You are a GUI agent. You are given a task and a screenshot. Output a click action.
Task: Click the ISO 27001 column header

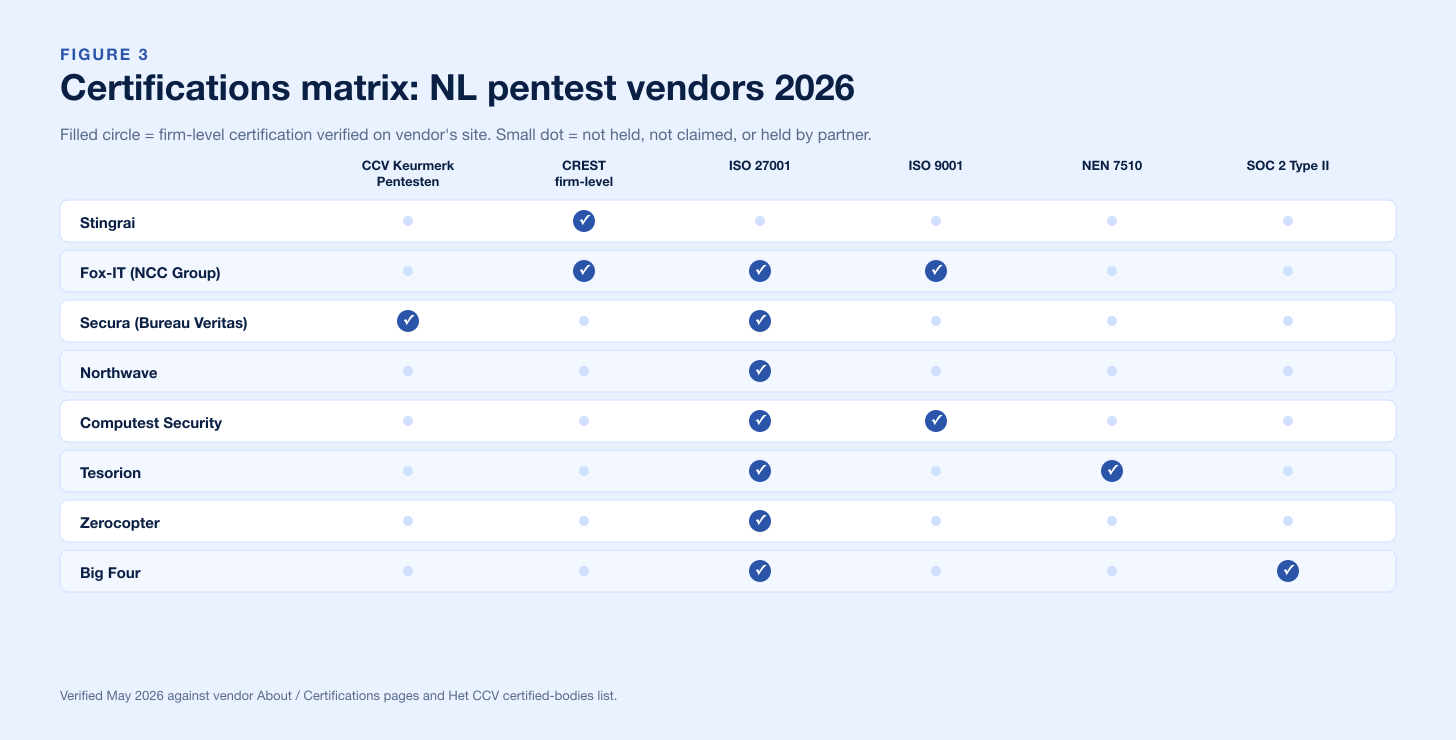pyautogui.click(x=760, y=166)
